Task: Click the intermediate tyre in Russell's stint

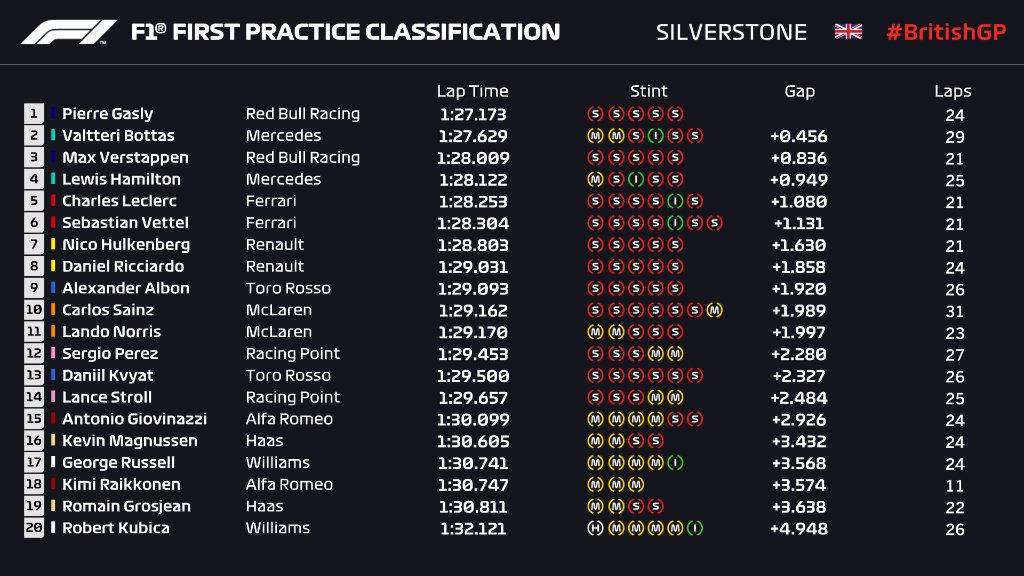Action: point(675,463)
